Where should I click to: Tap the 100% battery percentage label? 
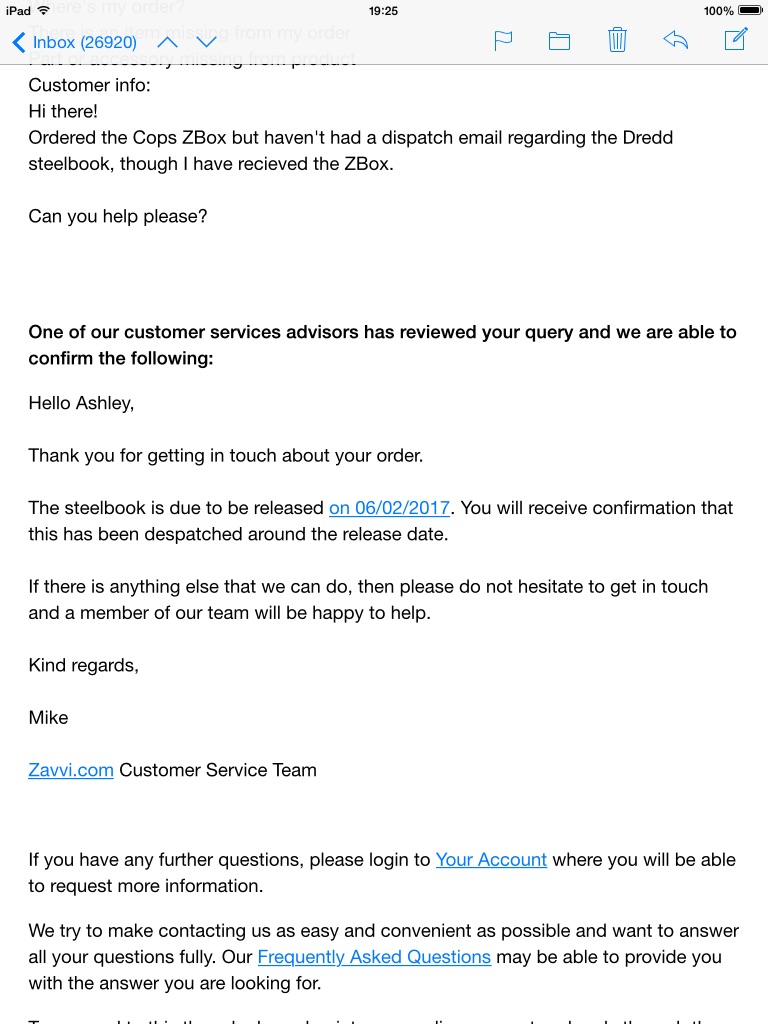coord(718,10)
